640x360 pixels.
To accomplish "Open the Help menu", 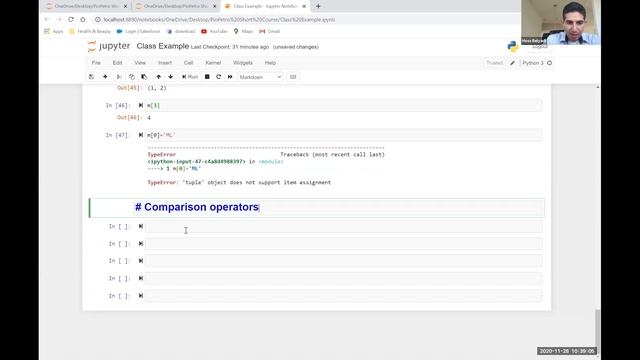I will [270, 63].
